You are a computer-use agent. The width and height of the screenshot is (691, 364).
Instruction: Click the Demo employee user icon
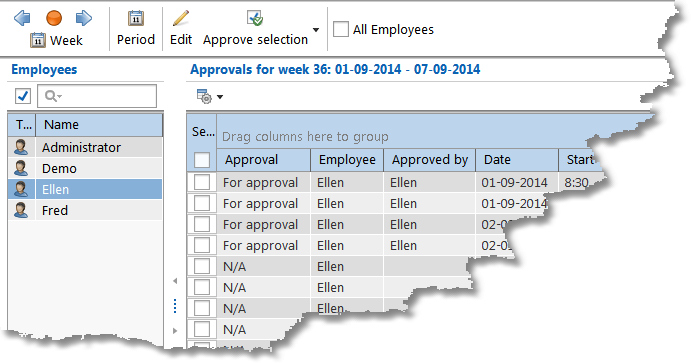click(21, 168)
